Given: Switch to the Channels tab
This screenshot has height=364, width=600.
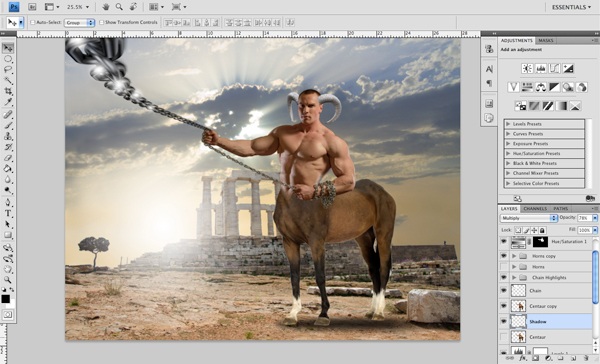Looking at the screenshot, I should [535, 209].
